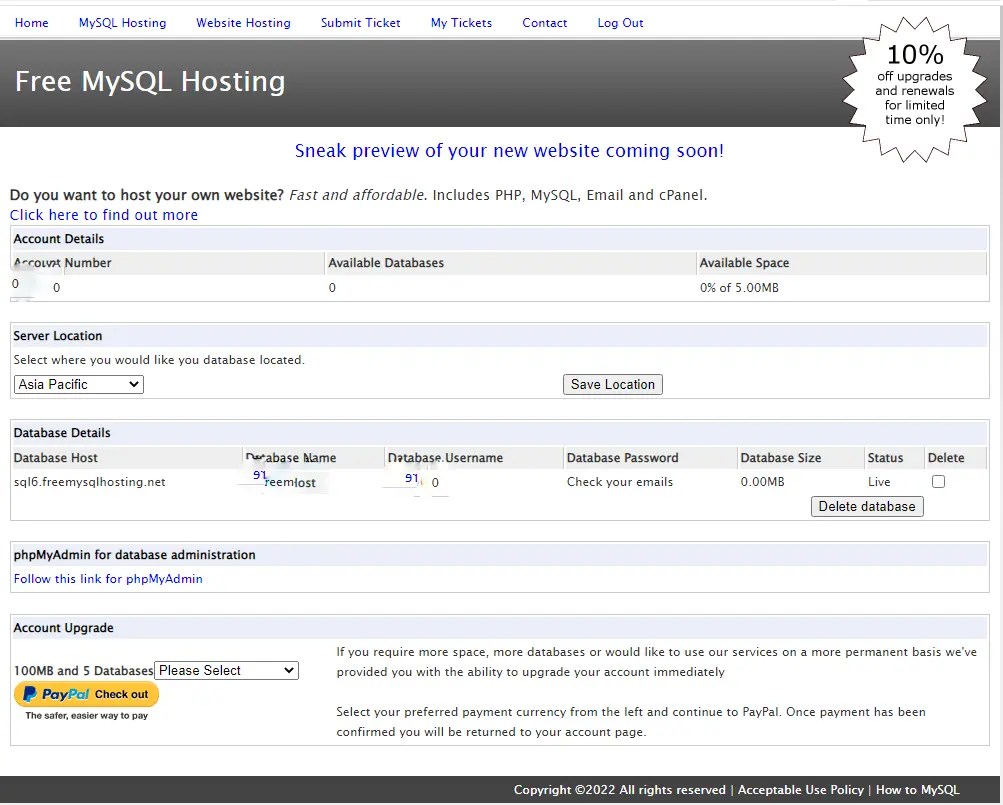This screenshot has width=1003, height=805.
Task: Select Home in the navigation menu
Action: [x=31, y=22]
